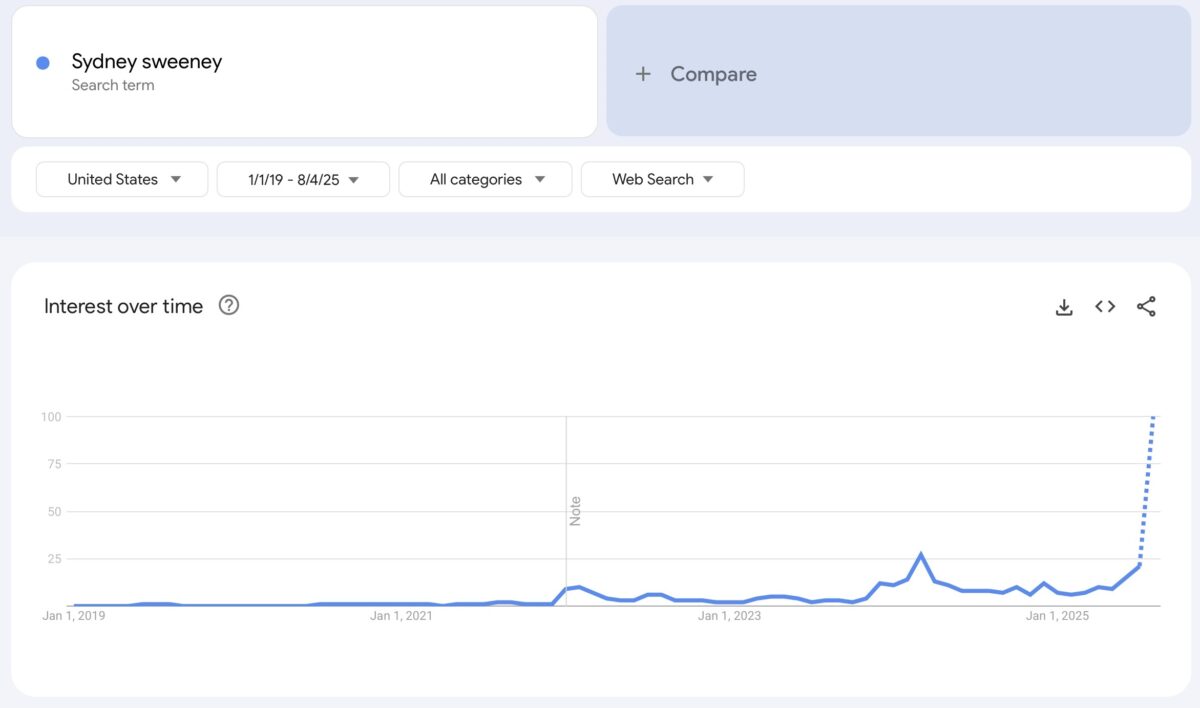Click the dotted forecast segment of the line
This screenshot has height=708, width=1200.
[1150, 490]
